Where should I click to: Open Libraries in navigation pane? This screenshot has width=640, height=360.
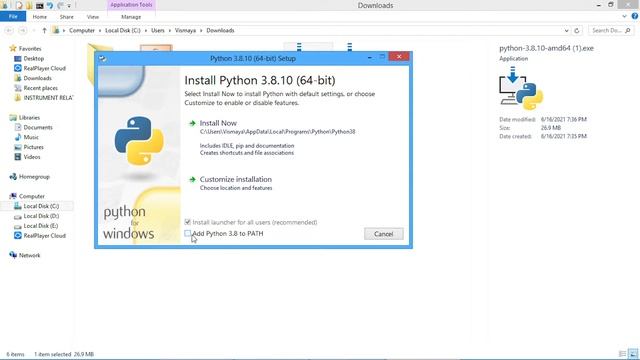pos(29,118)
